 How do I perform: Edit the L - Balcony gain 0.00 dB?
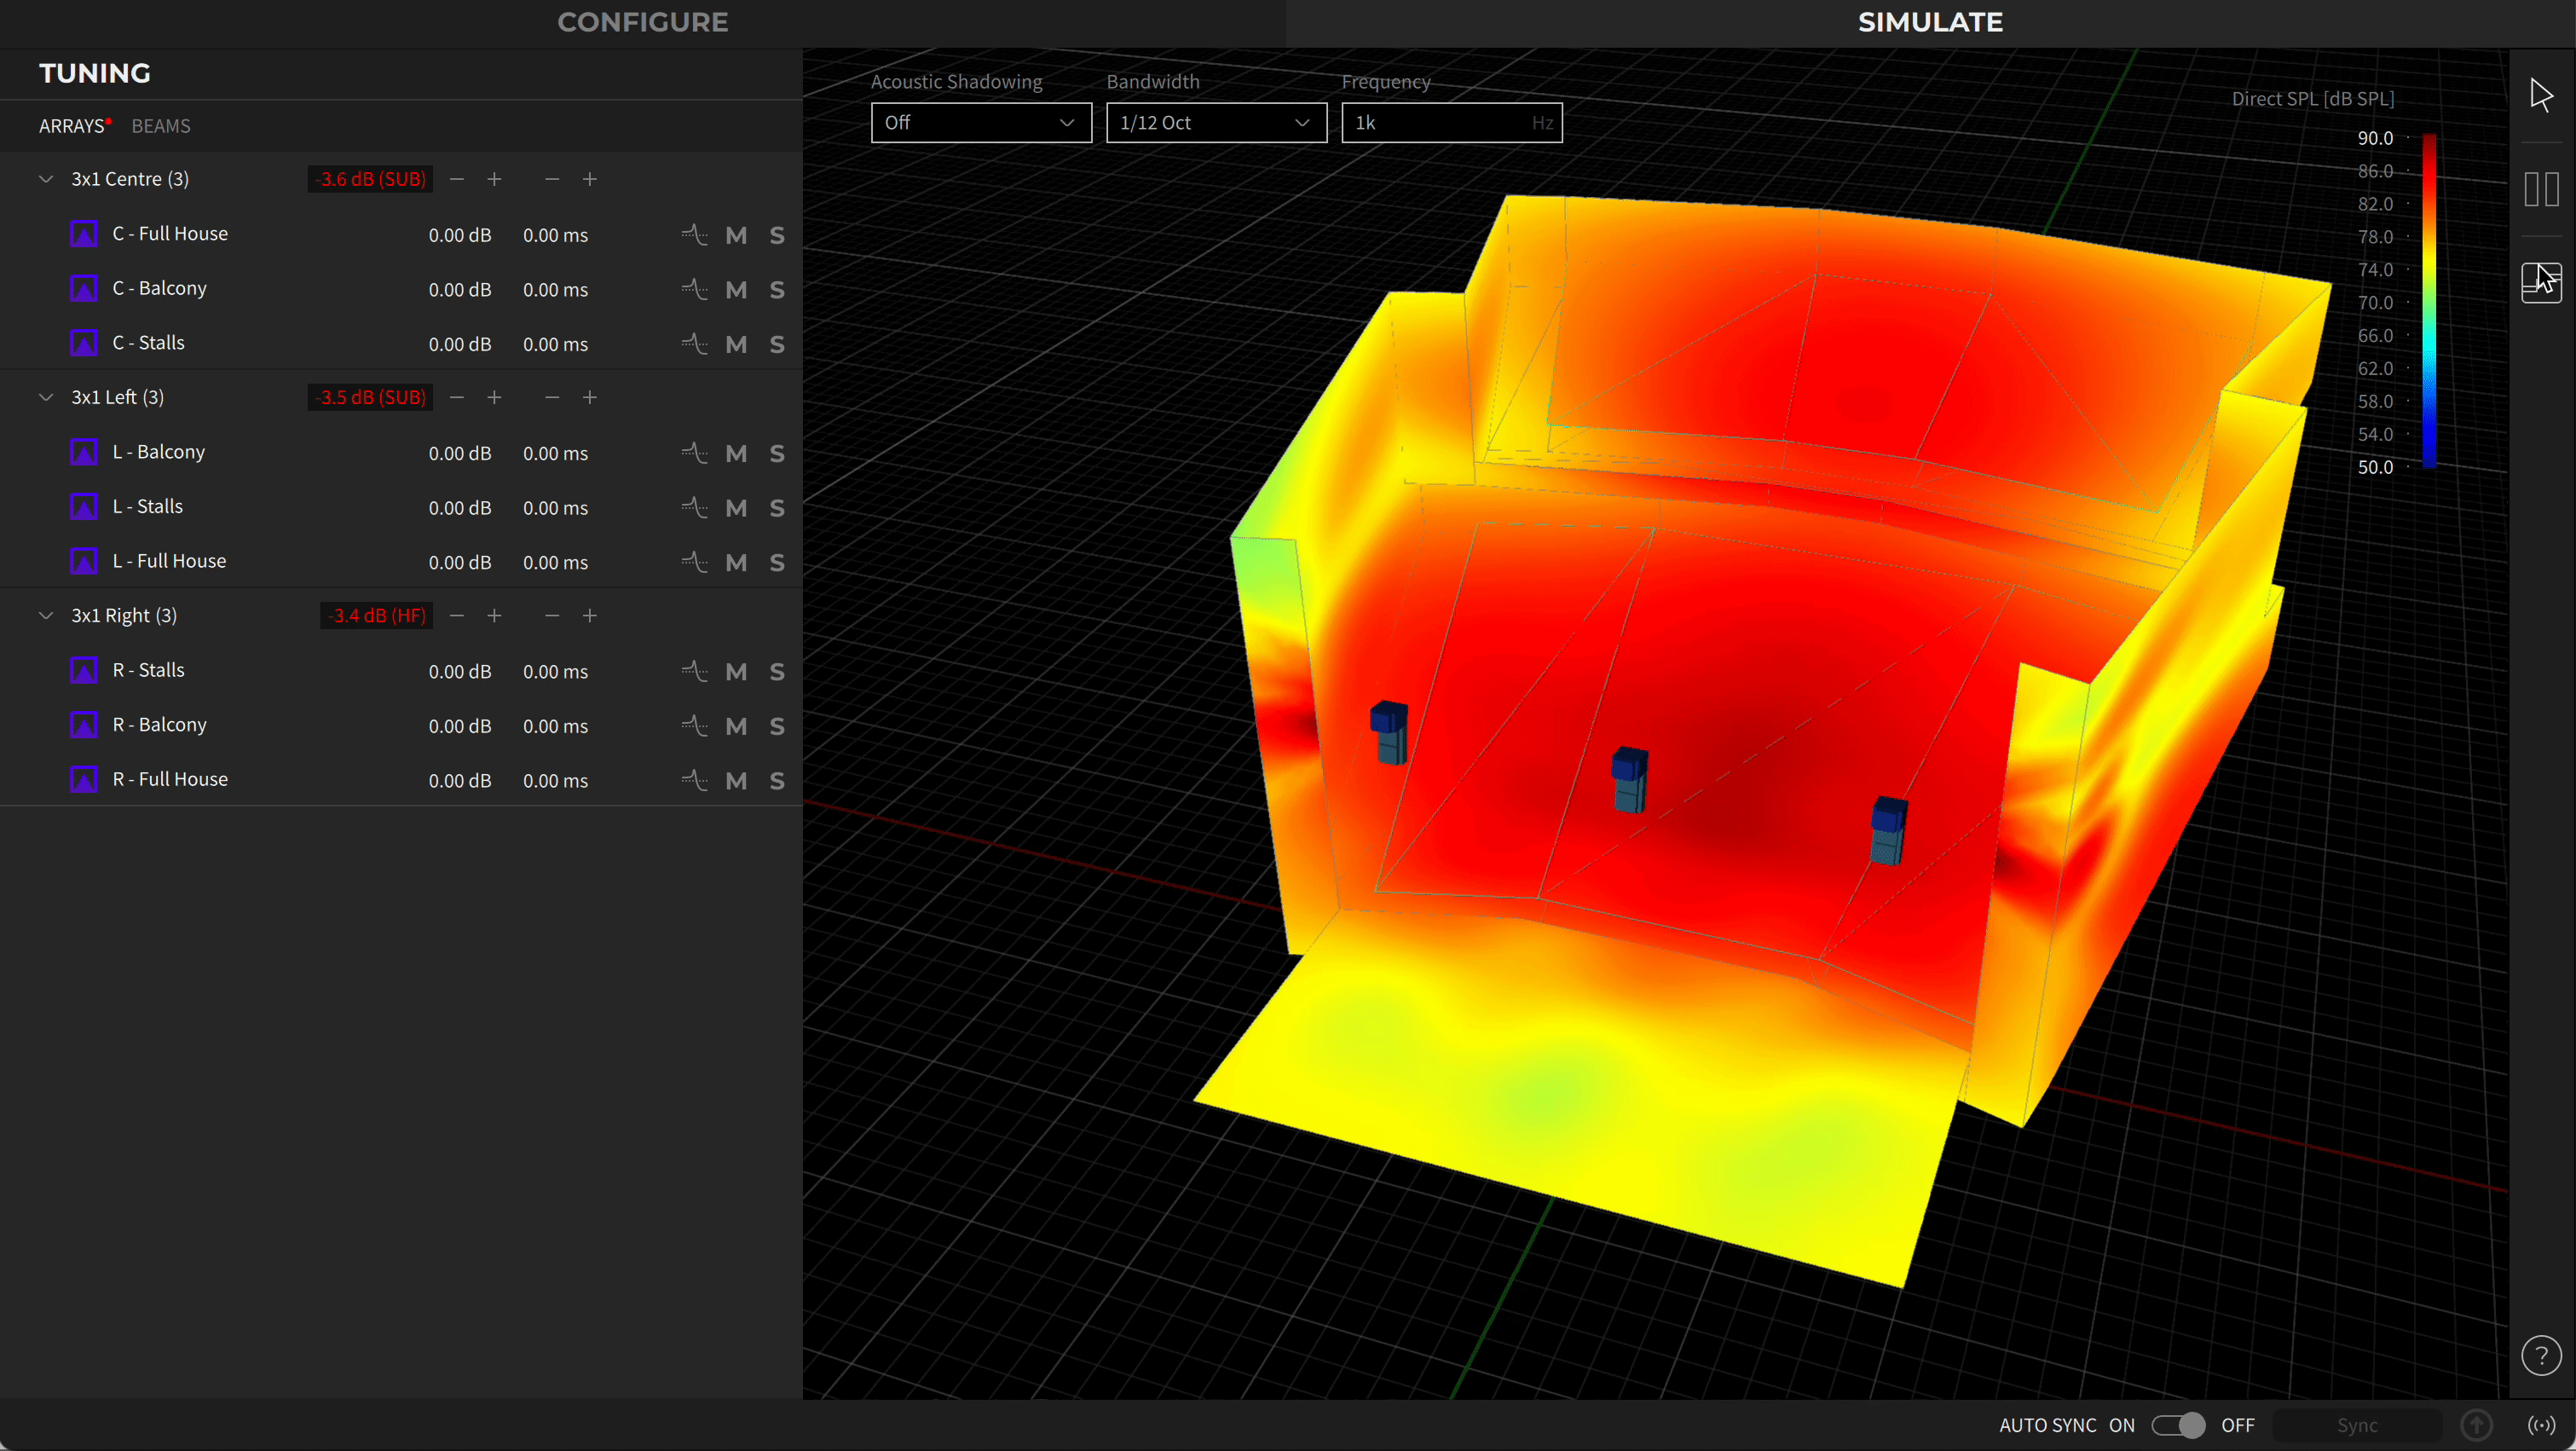point(460,453)
